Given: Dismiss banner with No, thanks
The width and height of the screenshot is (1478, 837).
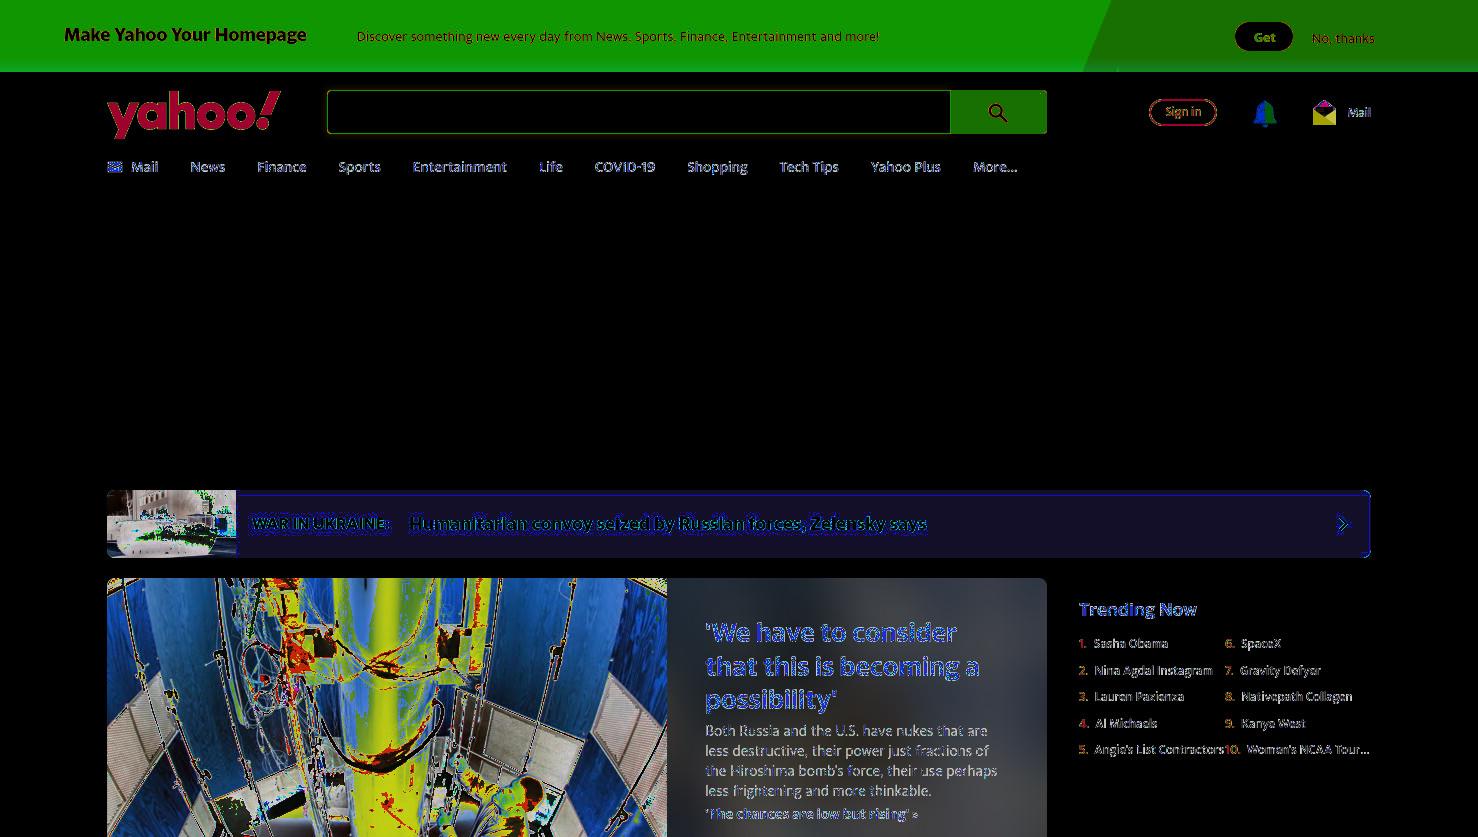Looking at the screenshot, I should (1342, 38).
